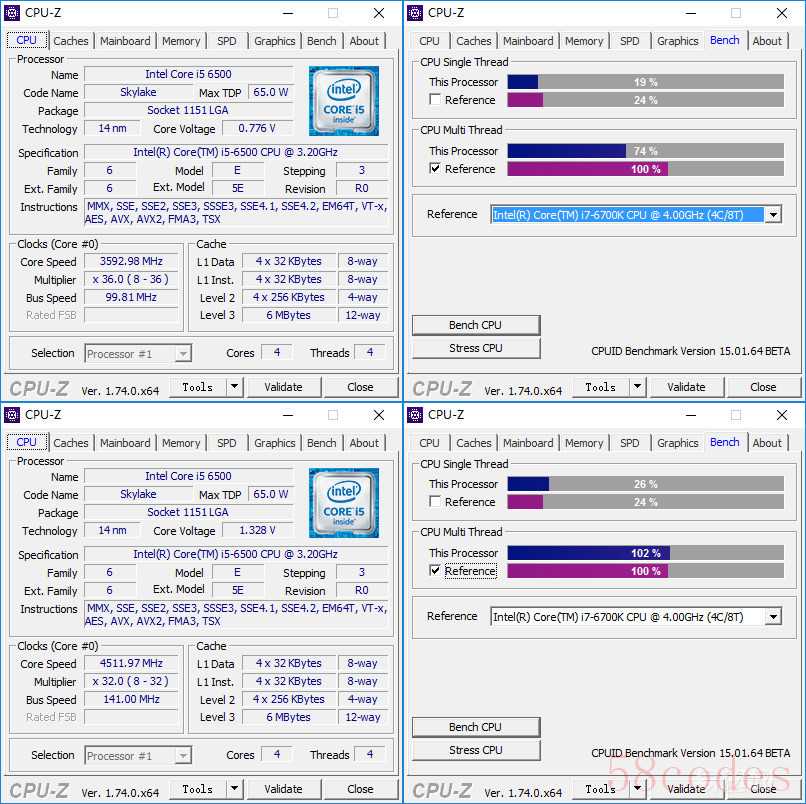Click the Close button in the 74 % bench window
This screenshot has height=804, width=806.
(763, 387)
